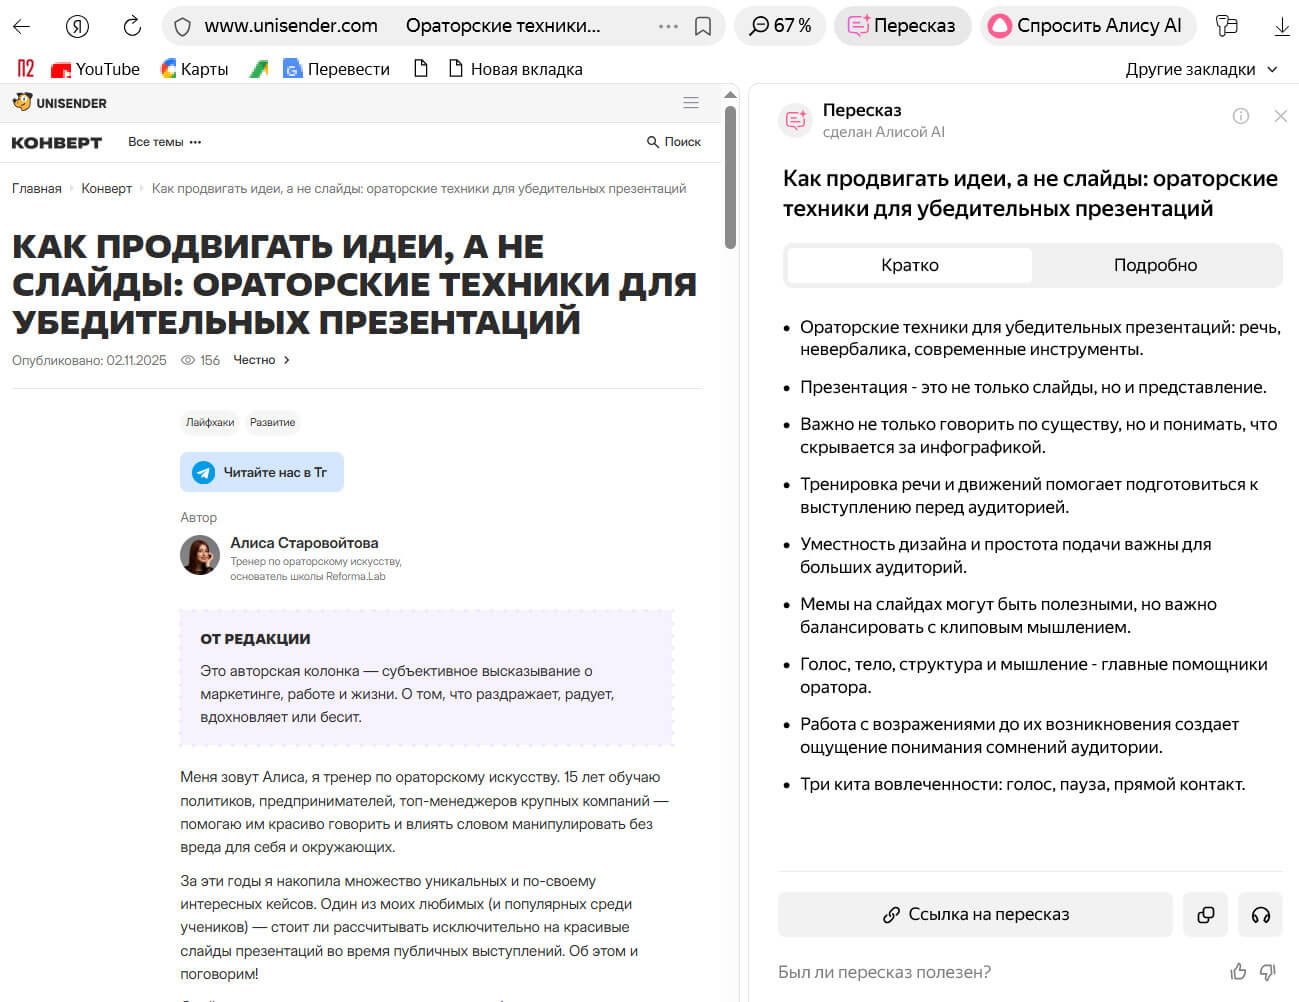Open the Unisender site hamburger menu
Viewport: 1299px width, 1002px height.
[x=690, y=102]
